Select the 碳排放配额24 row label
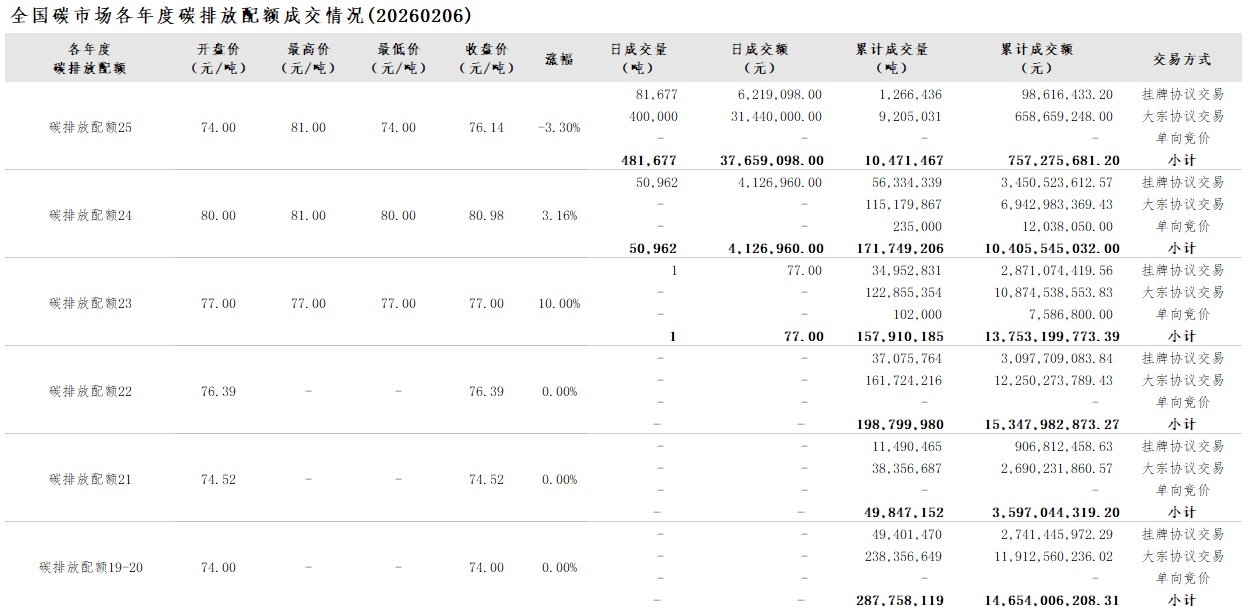The width and height of the screenshot is (1248, 612). click(90, 216)
